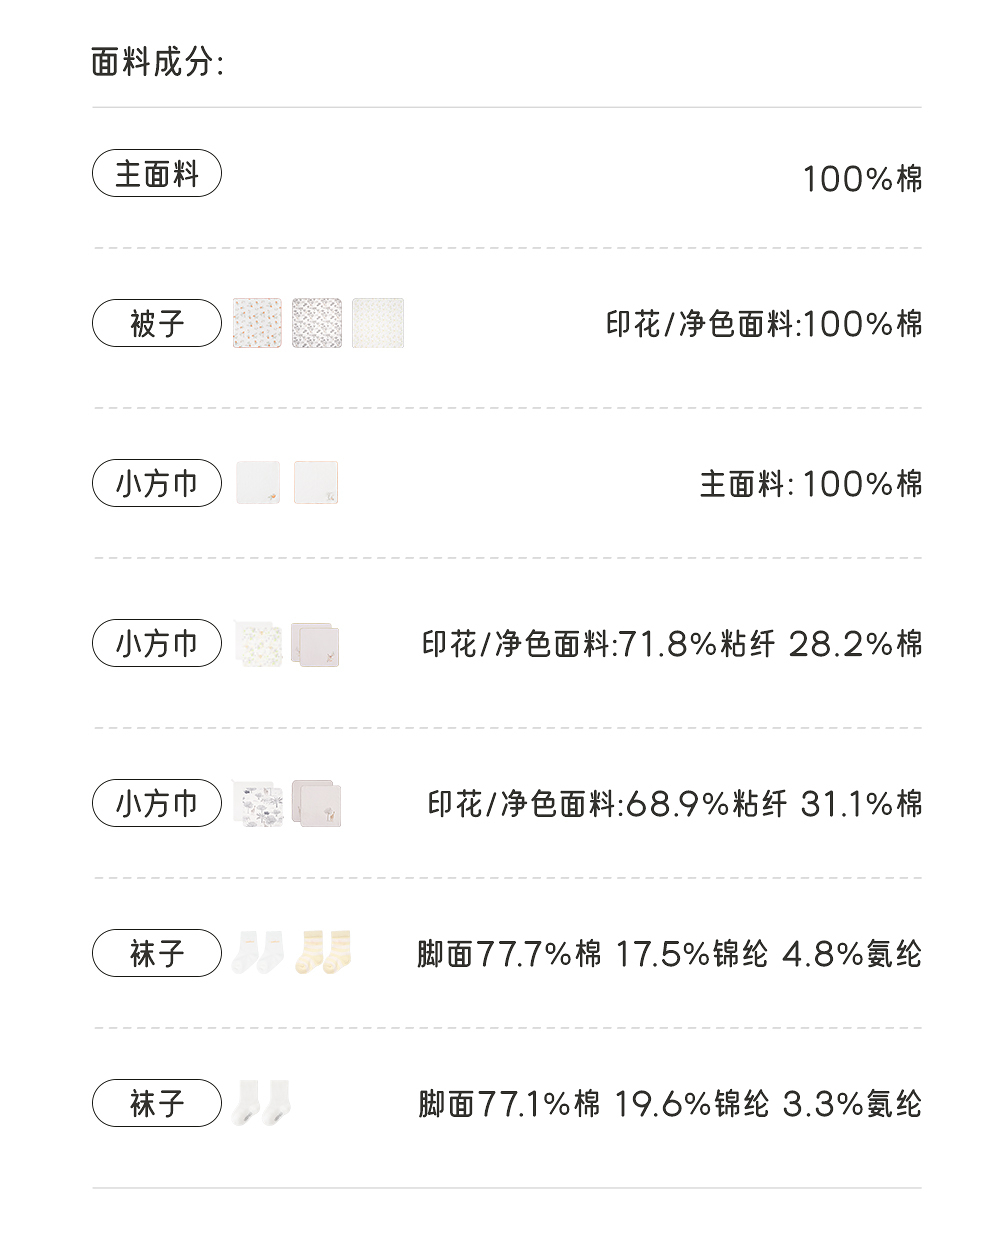Screen dimensions: 1000x1240
Task: Click the 小方巾 pill beside 主面料:100%棉
Action: click(x=157, y=484)
